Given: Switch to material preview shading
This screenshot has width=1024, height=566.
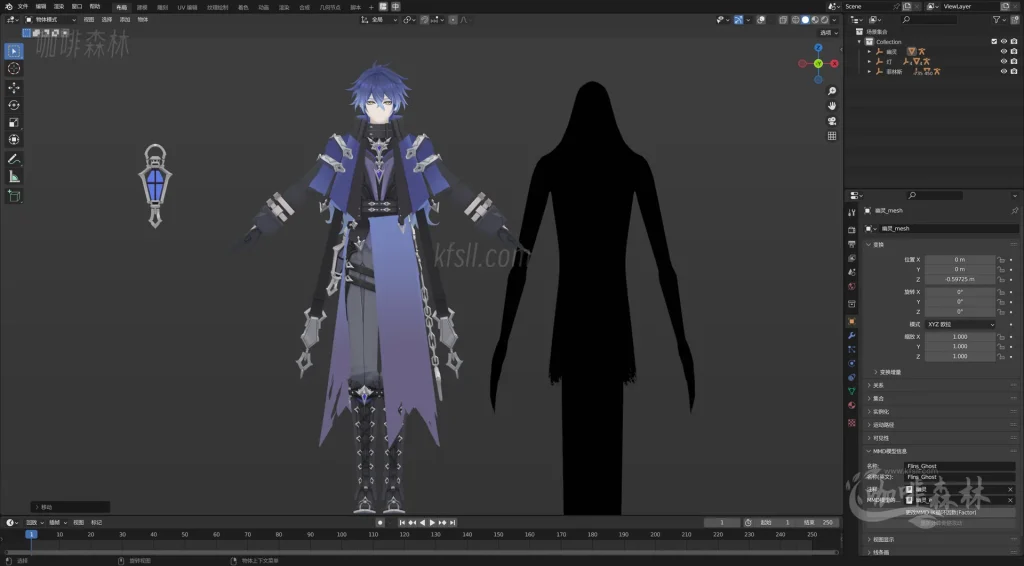Looking at the screenshot, I should [815, 20].
